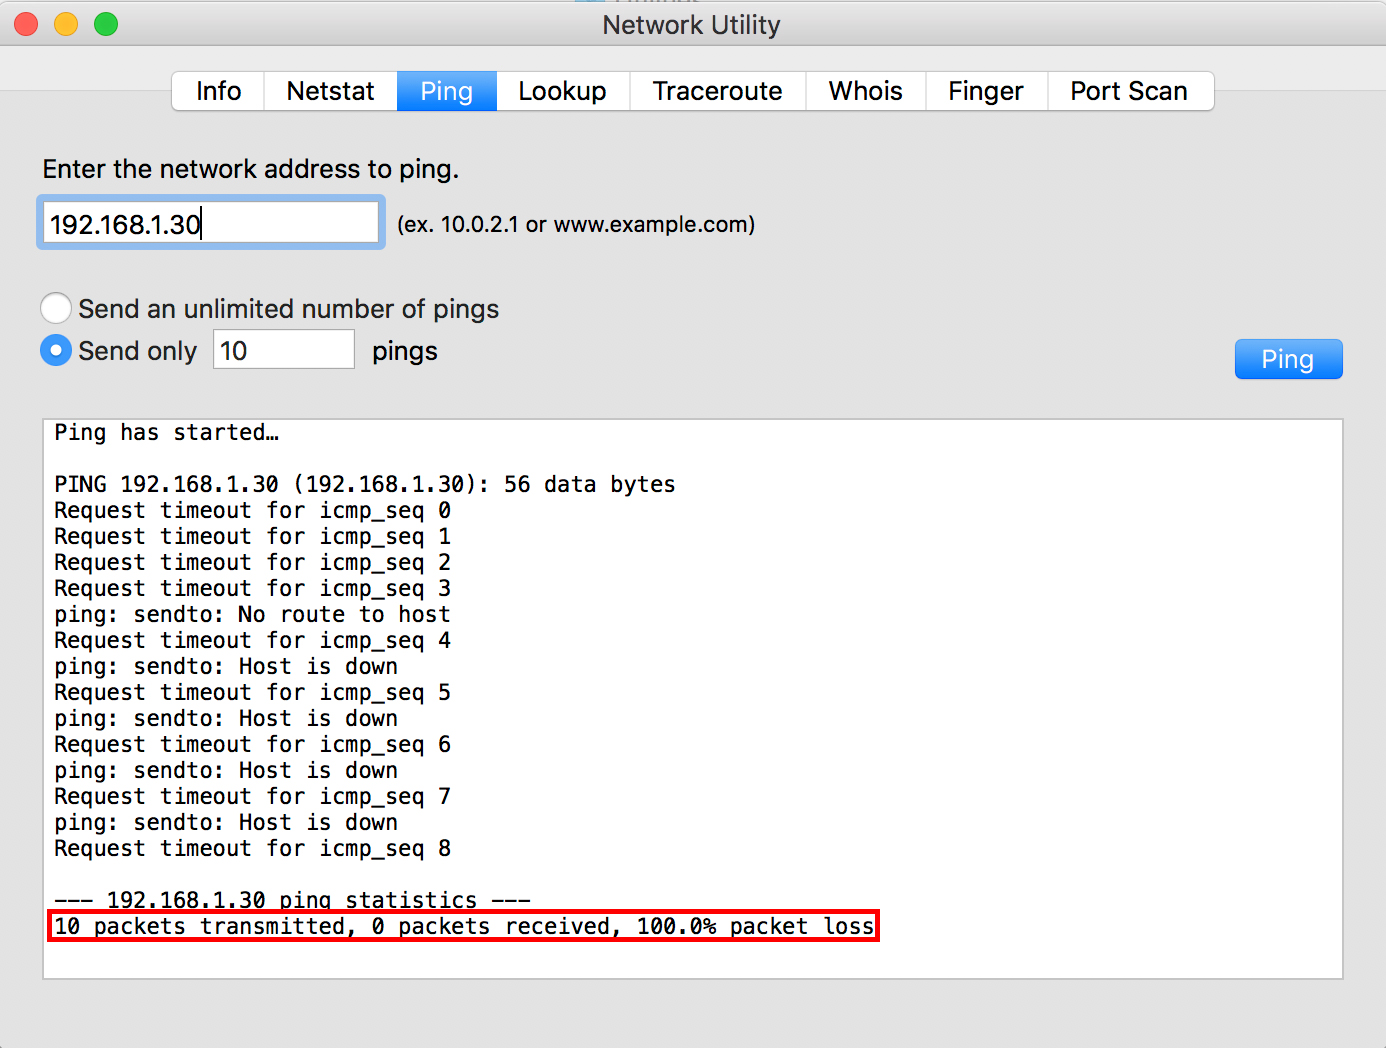Open the Traceroute tab
The image size is (1386, 1048).
pos(717,91)
